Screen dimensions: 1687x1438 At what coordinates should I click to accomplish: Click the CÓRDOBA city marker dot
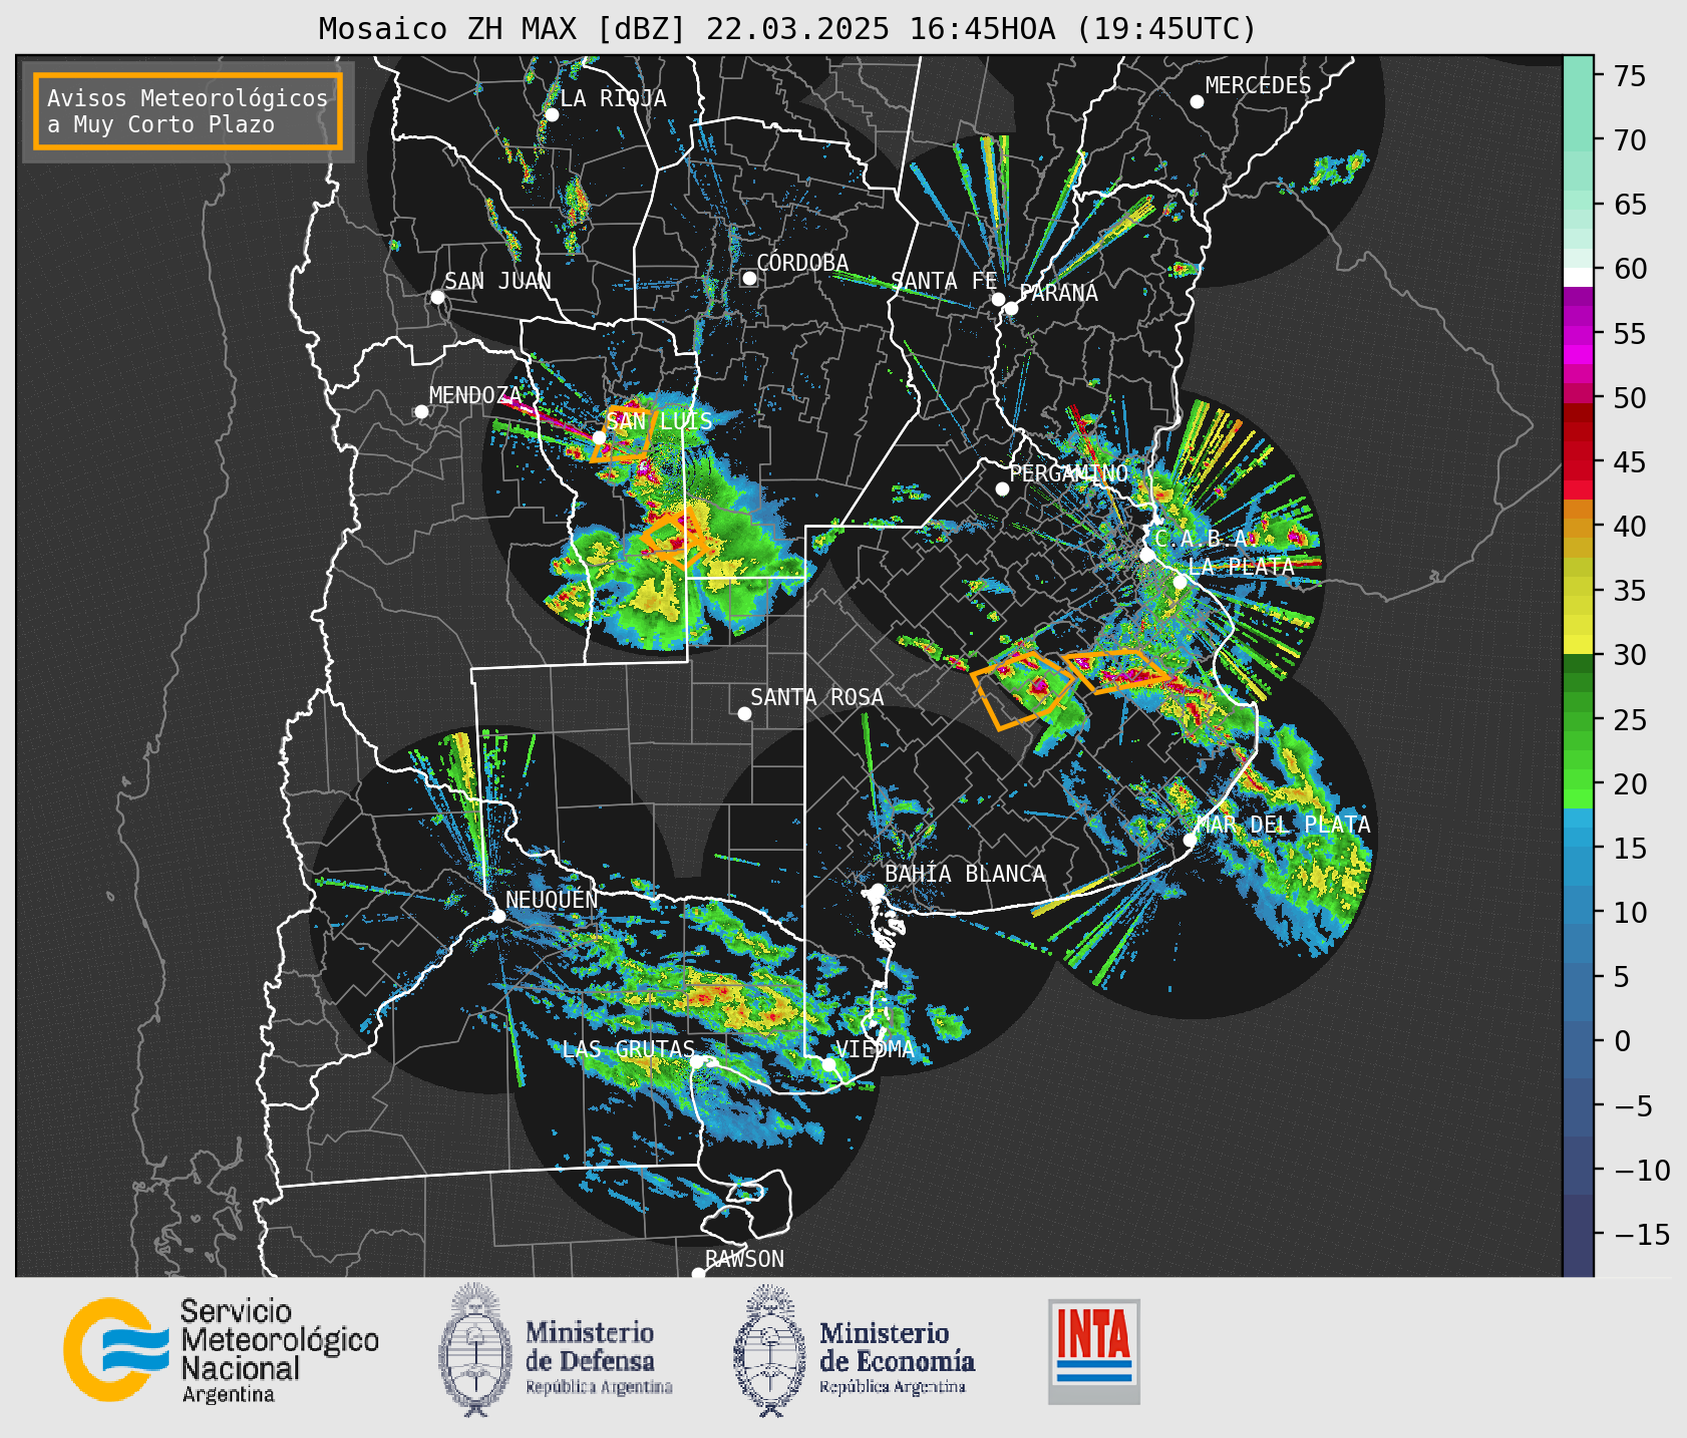click(x=749, y=278)
